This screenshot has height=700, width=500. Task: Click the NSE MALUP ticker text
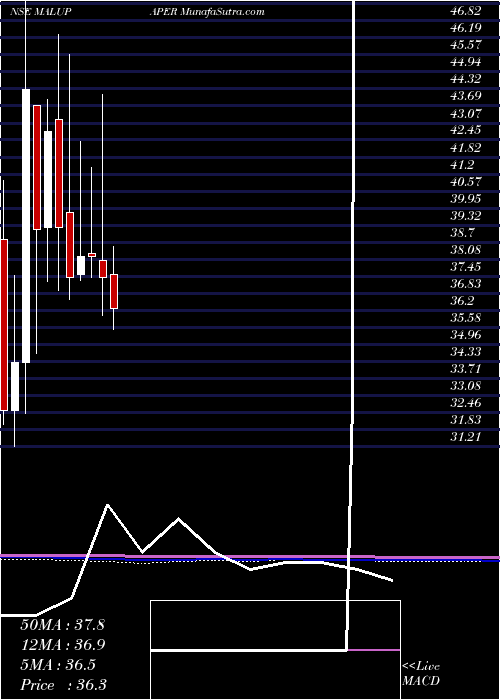pos(41,12)
